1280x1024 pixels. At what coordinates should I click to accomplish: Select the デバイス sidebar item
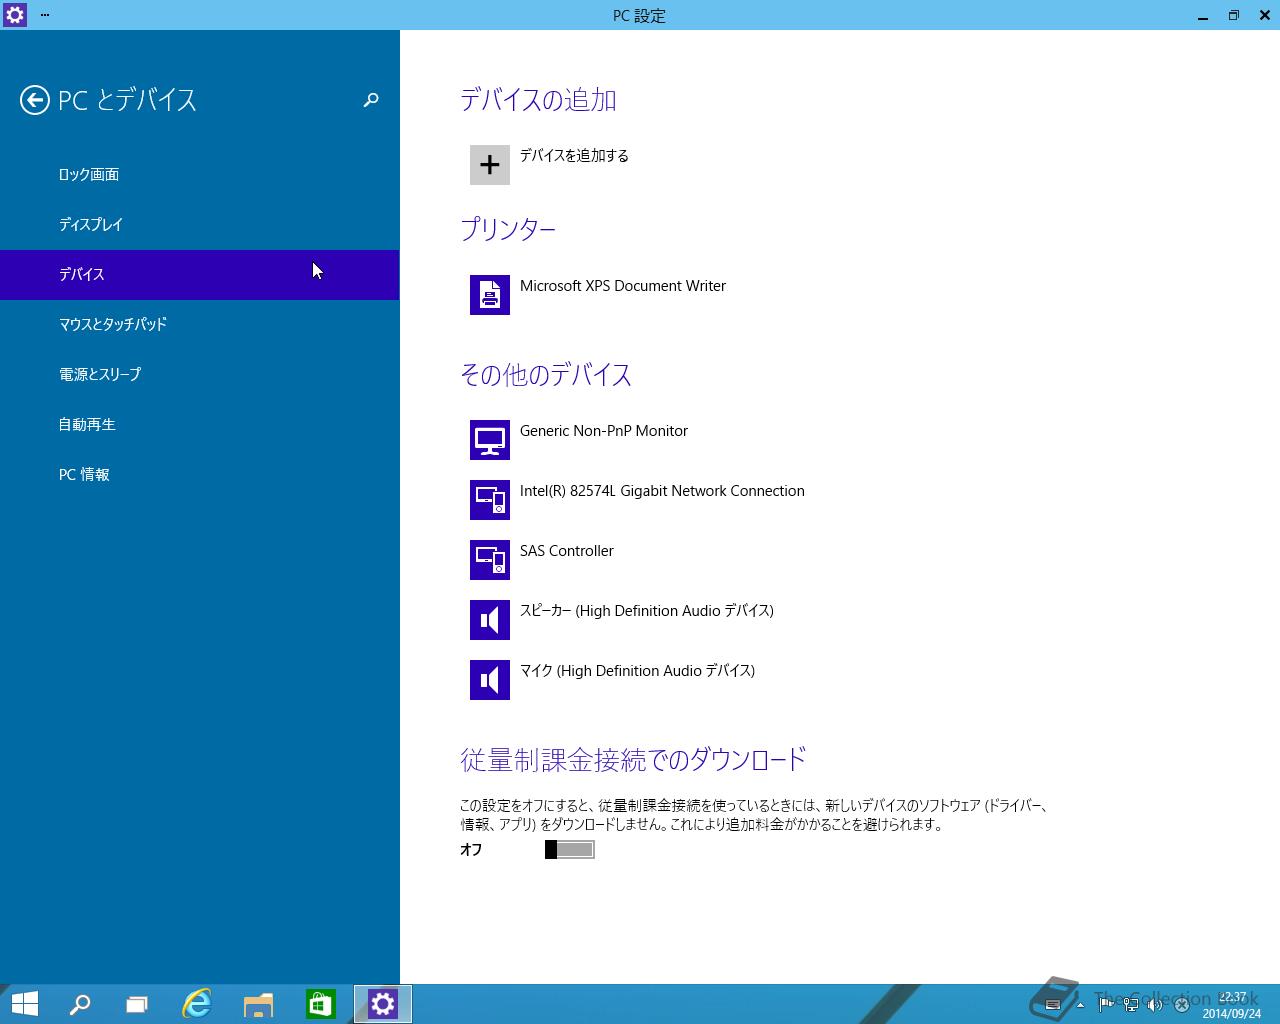(x=199, y=275)
